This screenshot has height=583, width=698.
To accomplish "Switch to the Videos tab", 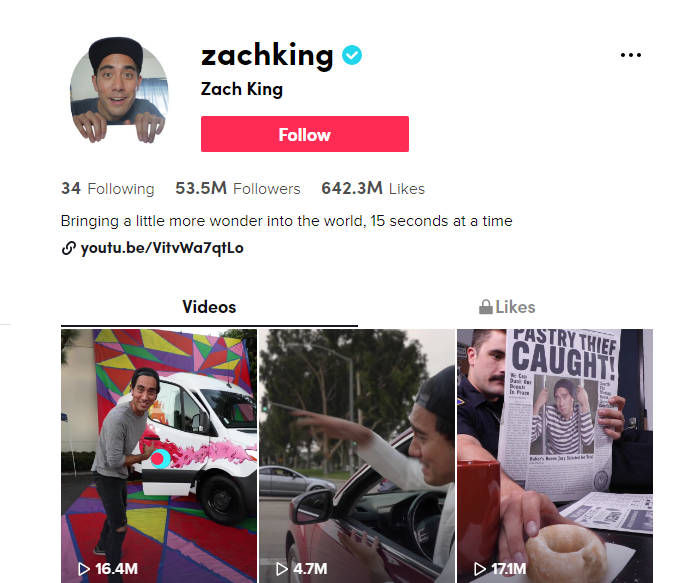I will 209,307.
